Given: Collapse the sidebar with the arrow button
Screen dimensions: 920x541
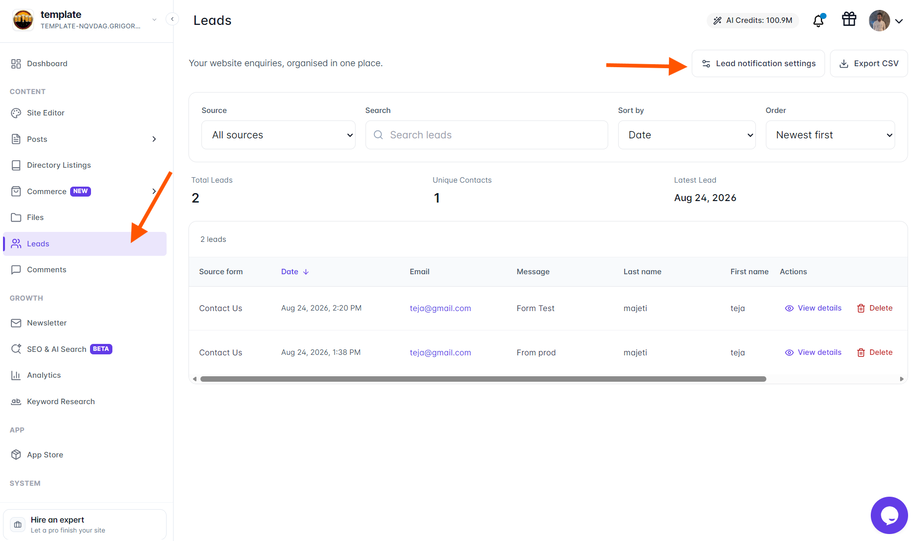Looking at the screenshot, I should coord(172,19).
